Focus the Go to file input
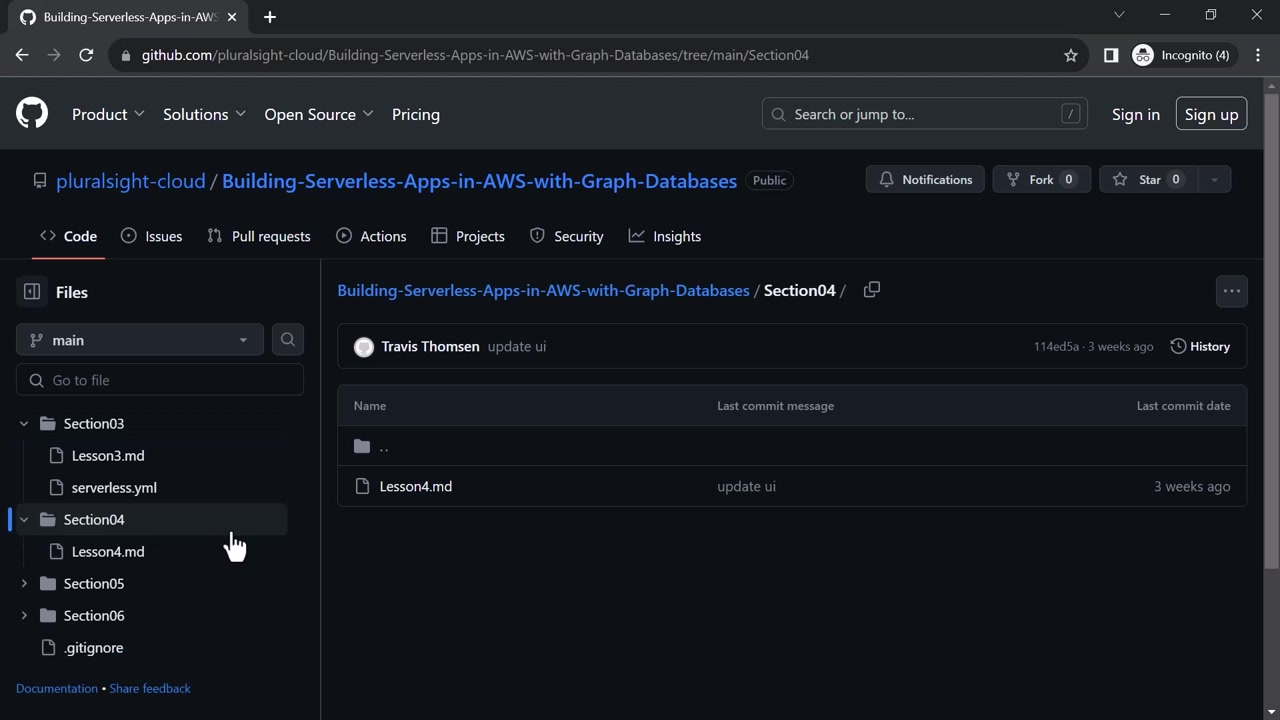Screen dimensions: 1280x720 [170, 380]
